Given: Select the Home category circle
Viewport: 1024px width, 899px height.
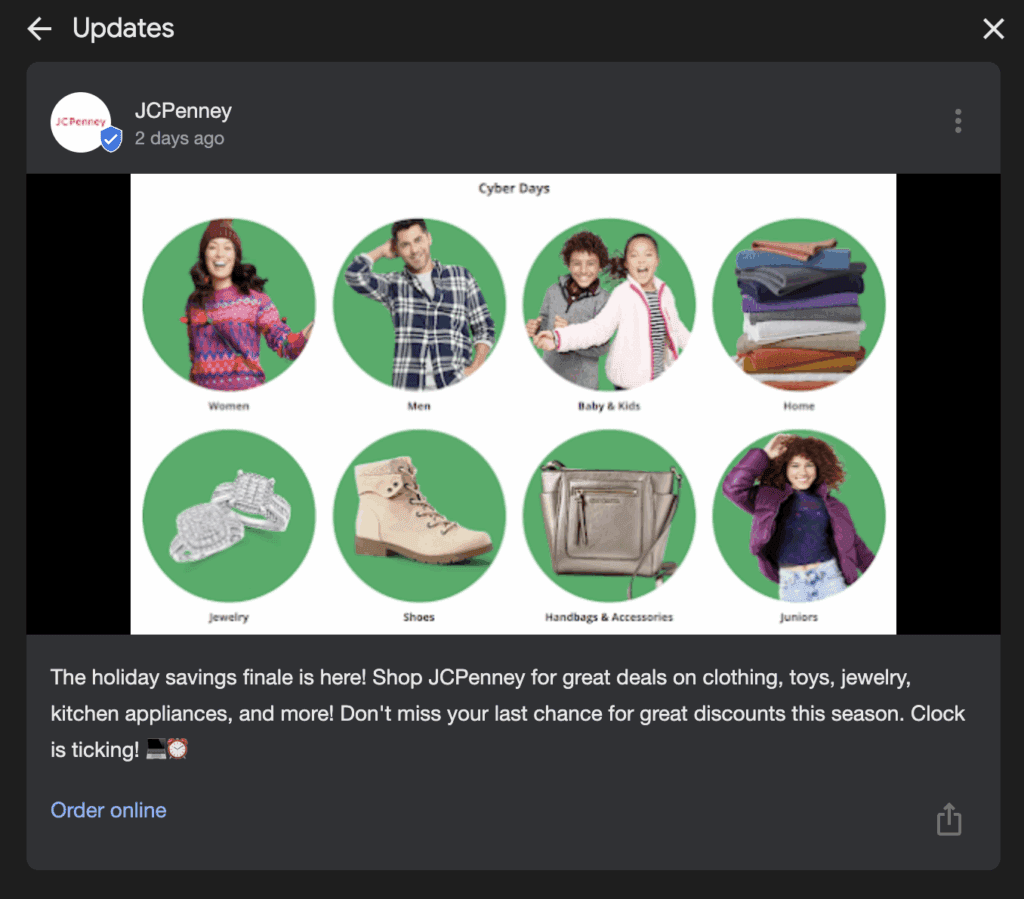Looking at the screenshot, I should [798, 305].
